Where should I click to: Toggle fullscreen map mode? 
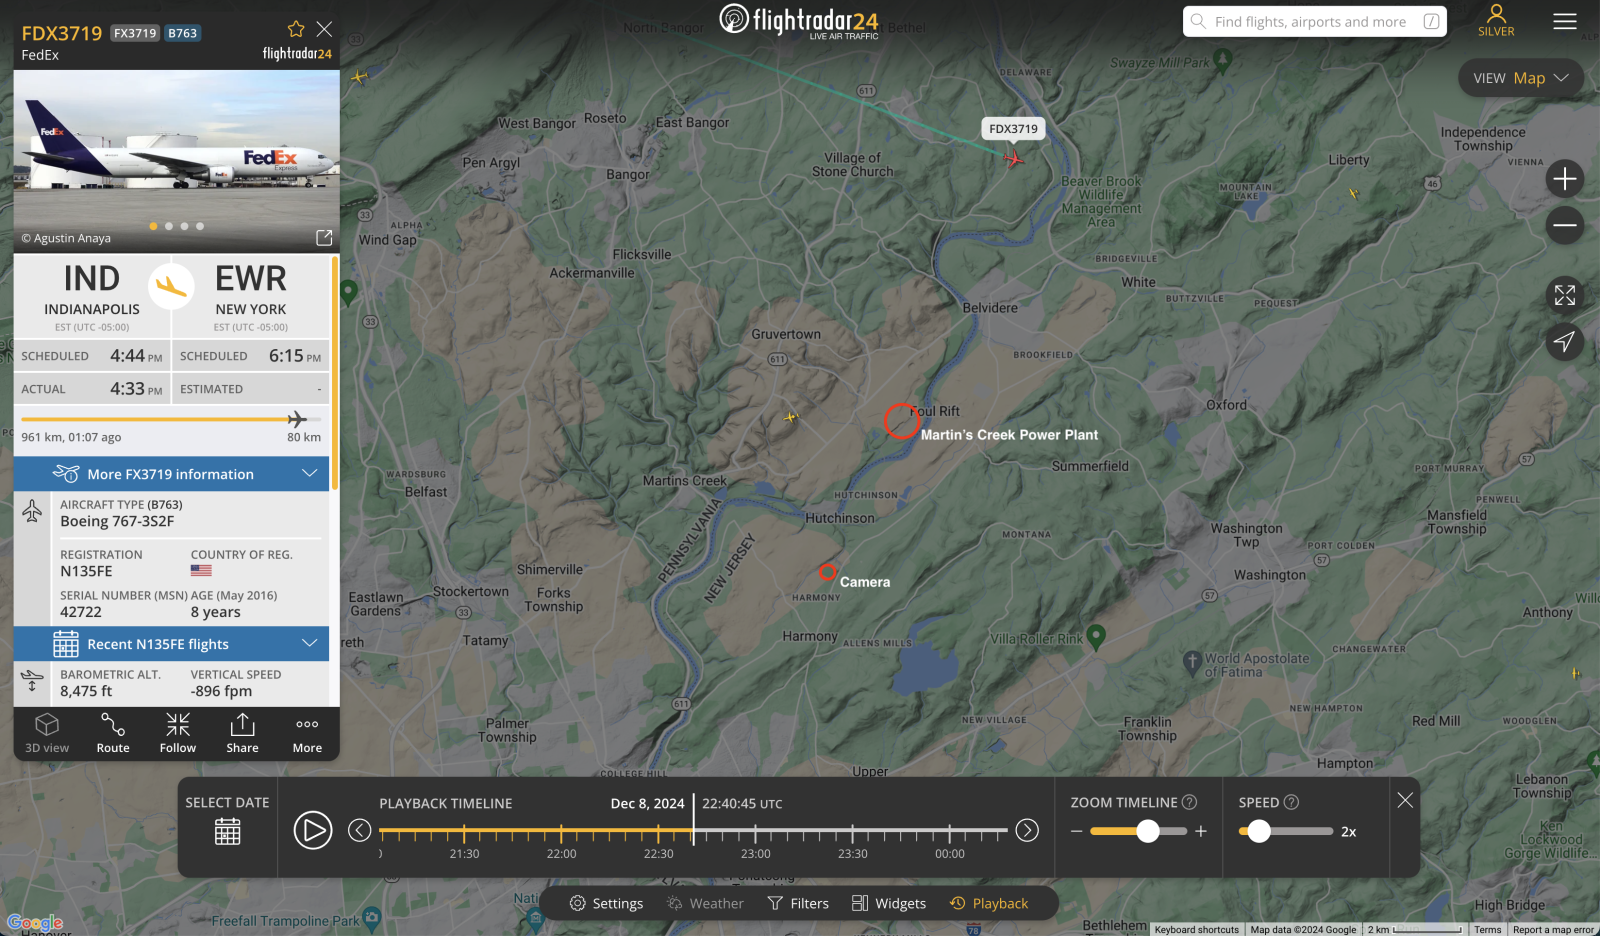click(1564, 295)
